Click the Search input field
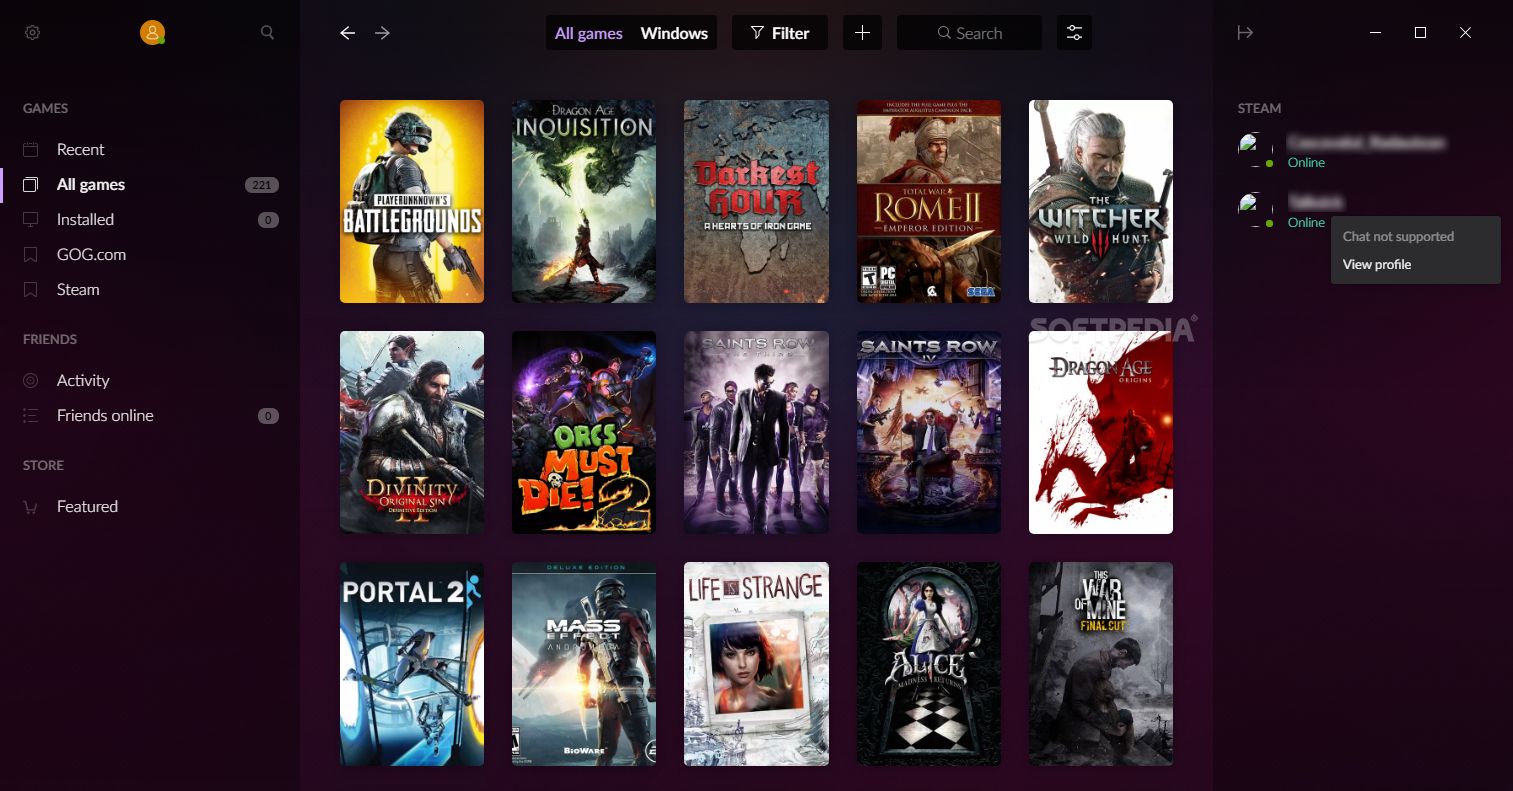 [969, 33]
